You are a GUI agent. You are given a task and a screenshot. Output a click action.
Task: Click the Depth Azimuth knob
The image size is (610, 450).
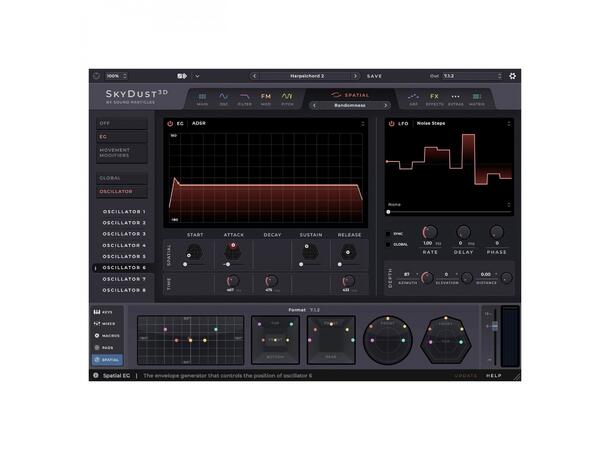(428, 278)
